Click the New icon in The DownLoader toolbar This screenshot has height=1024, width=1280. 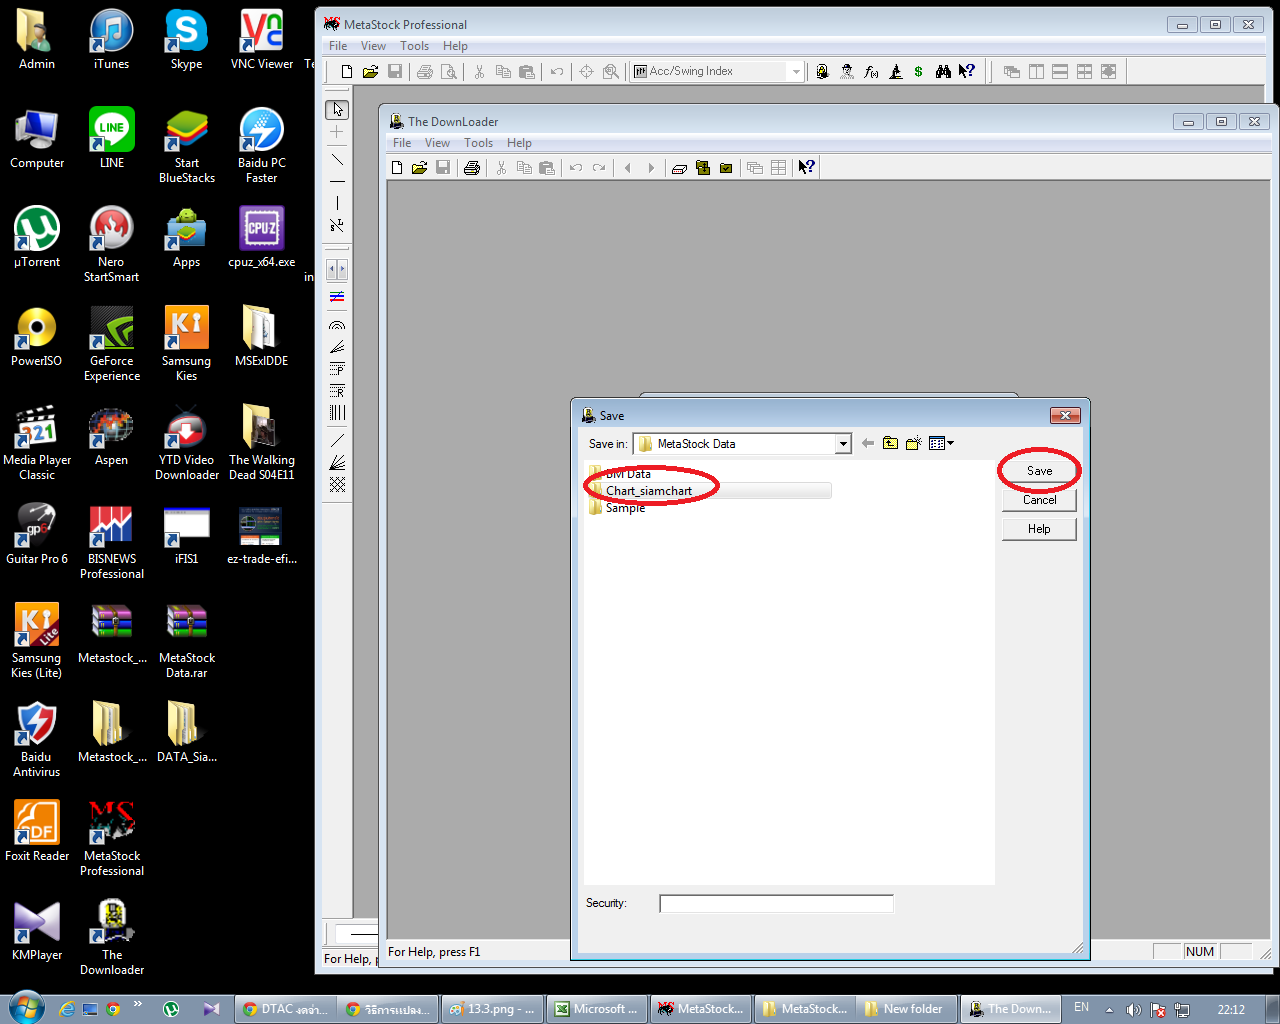point(397,168)
